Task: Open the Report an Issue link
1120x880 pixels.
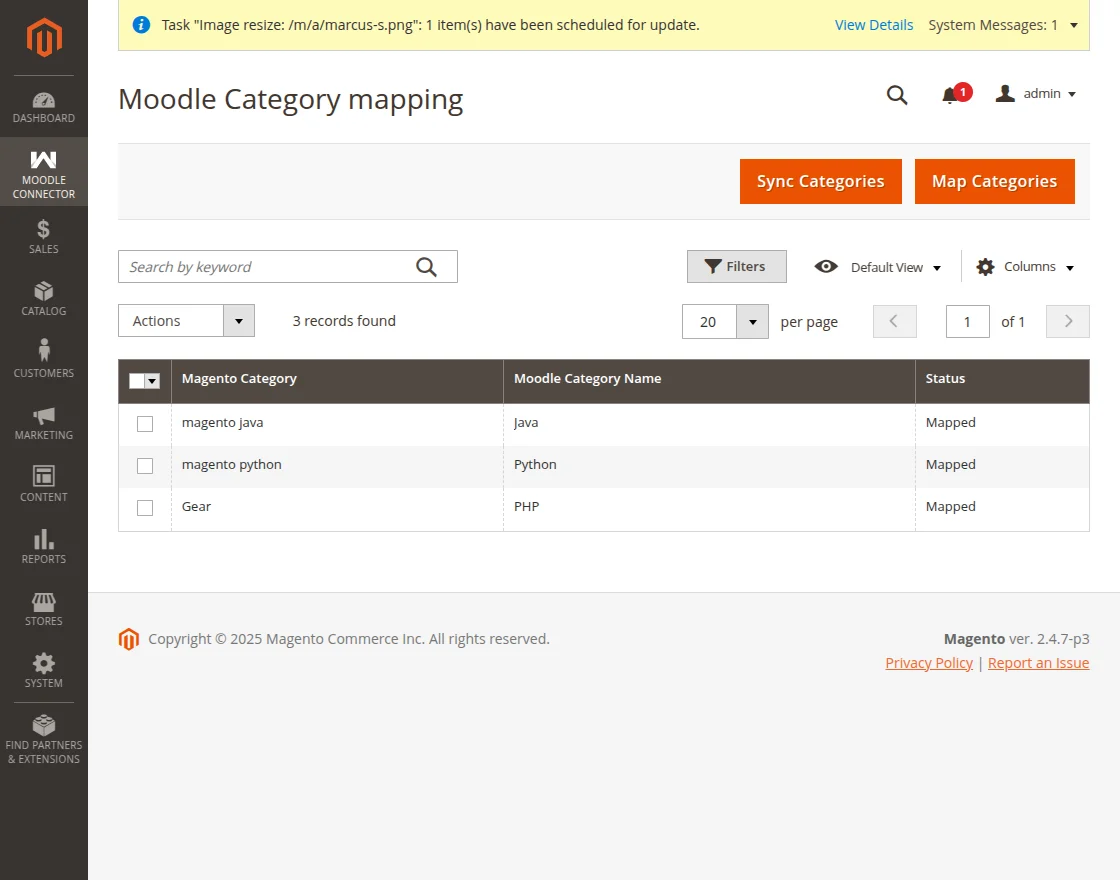Action: 1038,663
